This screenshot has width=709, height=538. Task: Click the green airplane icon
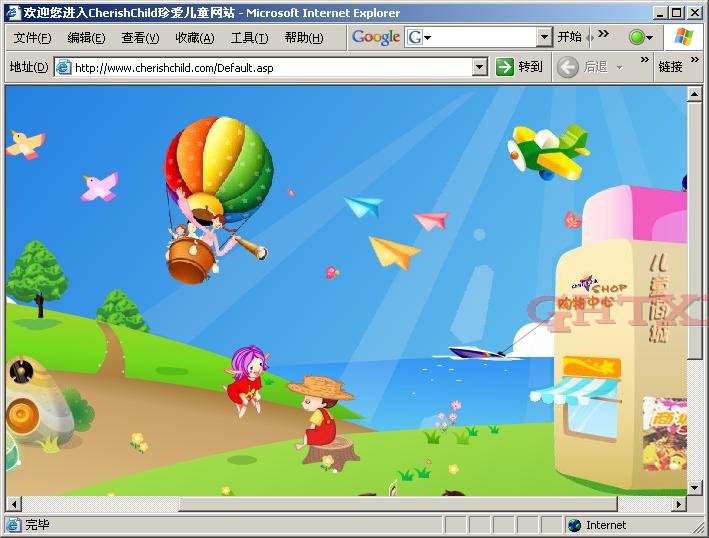(547, 151)
